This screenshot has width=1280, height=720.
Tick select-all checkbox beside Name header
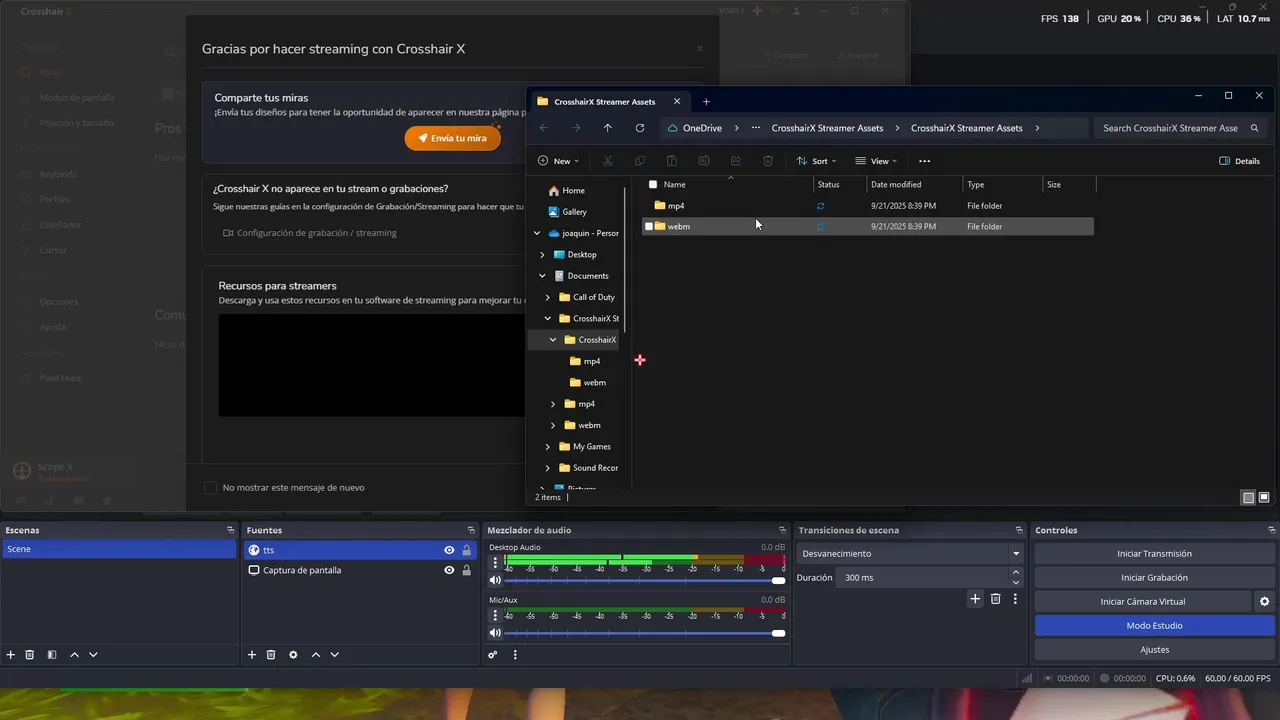[653, 184]
